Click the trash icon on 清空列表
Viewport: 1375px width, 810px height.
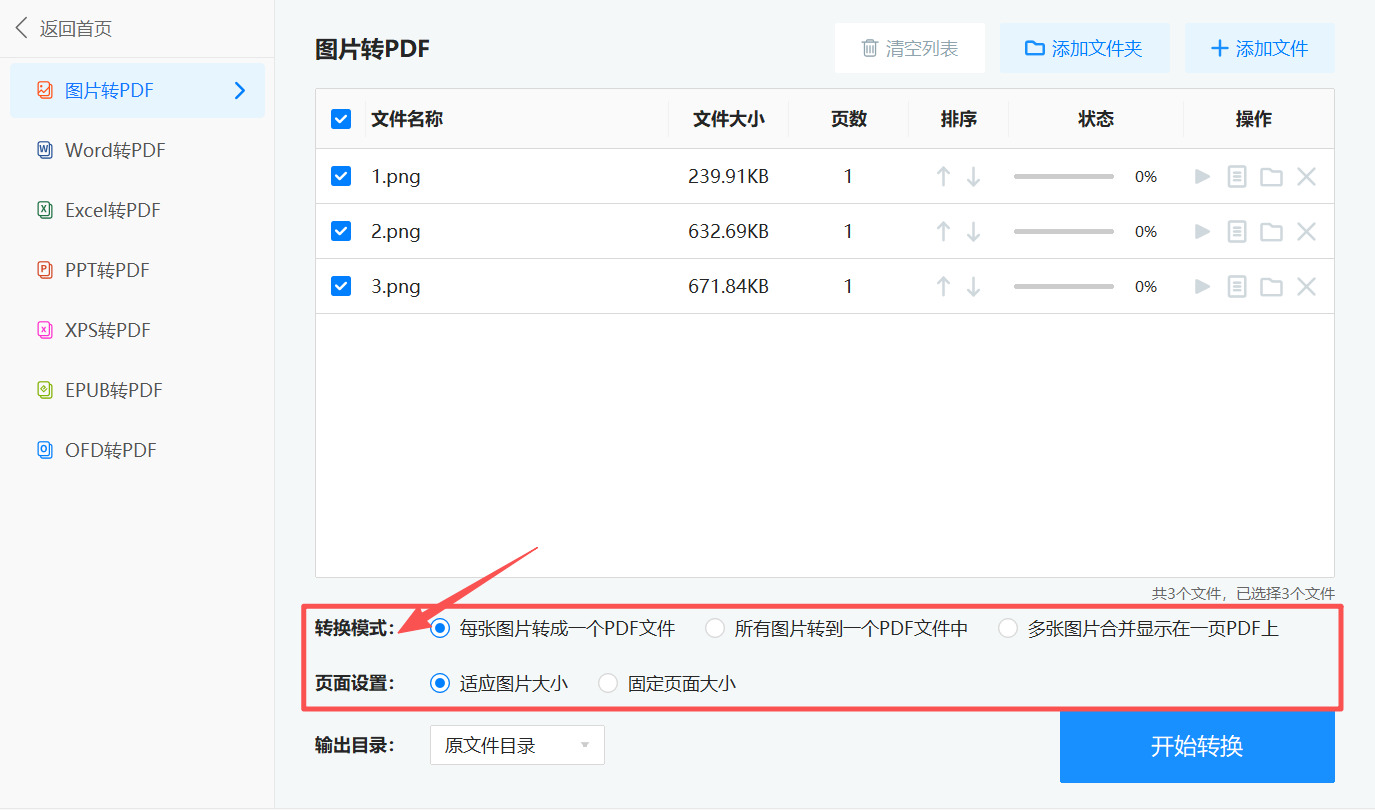click(x=870, y=47)
